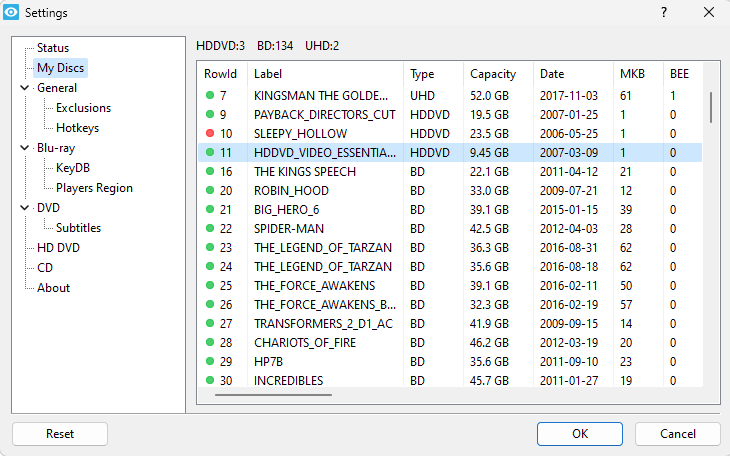The image size is (730, 456).
Task: Click green status dot of SPIDER-MAN row
Action: tap(210, 229)
